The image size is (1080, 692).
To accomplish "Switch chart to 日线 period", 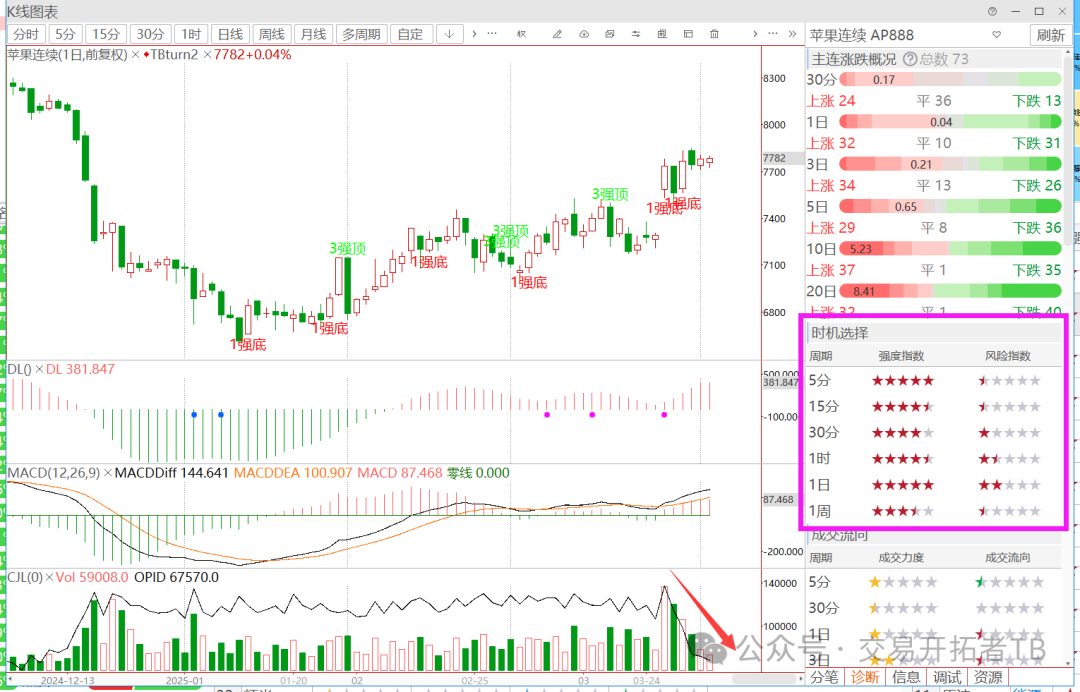I will coord(231,34).
